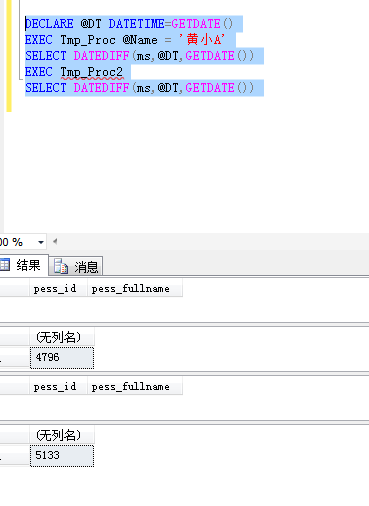Open the zoom percentage dropdown
This screenshot has height=506, width=369.
click(x=41, y=242)
